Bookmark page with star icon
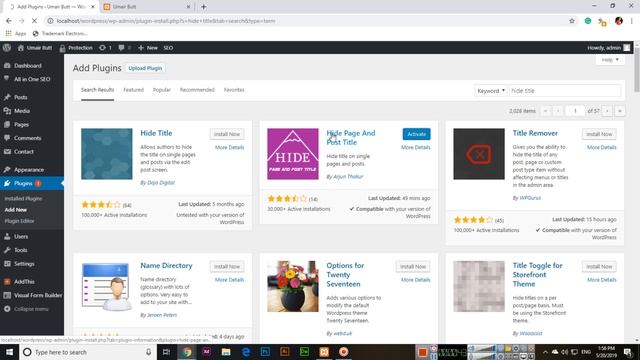640x360 pixels. point(572,21)
